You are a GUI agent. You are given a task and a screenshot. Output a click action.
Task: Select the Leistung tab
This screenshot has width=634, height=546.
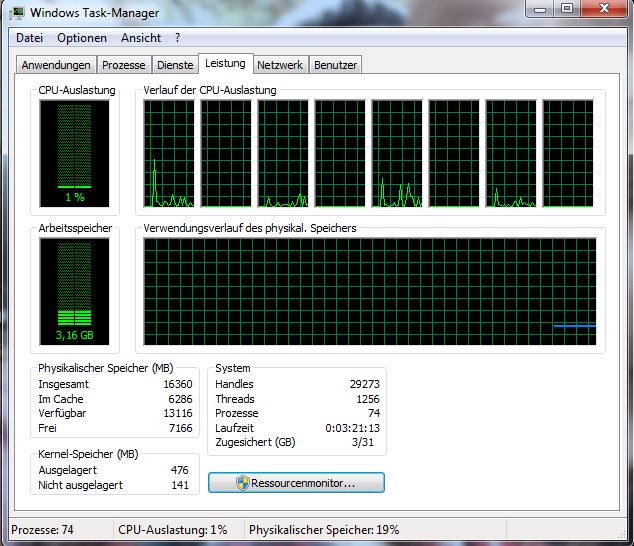pos(225,64)
